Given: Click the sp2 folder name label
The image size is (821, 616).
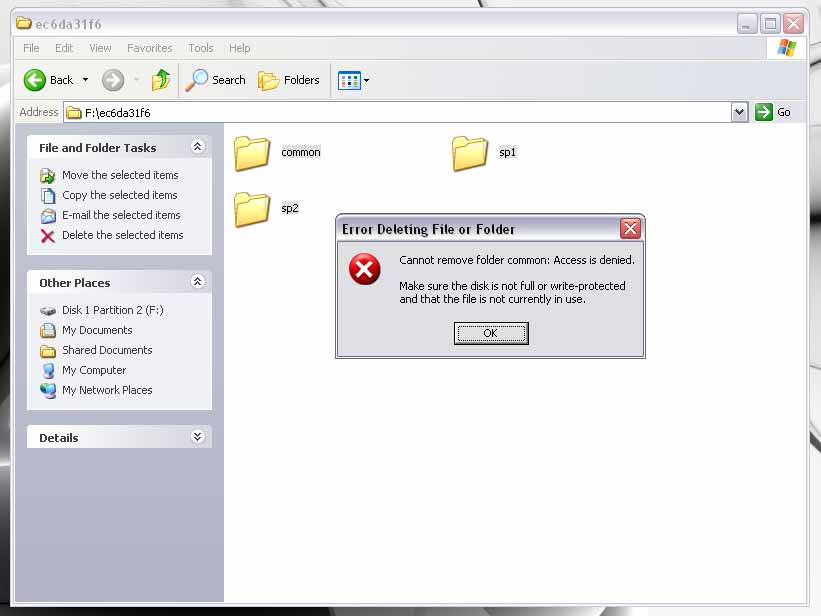Looking at the screenshot, I should click(290, 208).
